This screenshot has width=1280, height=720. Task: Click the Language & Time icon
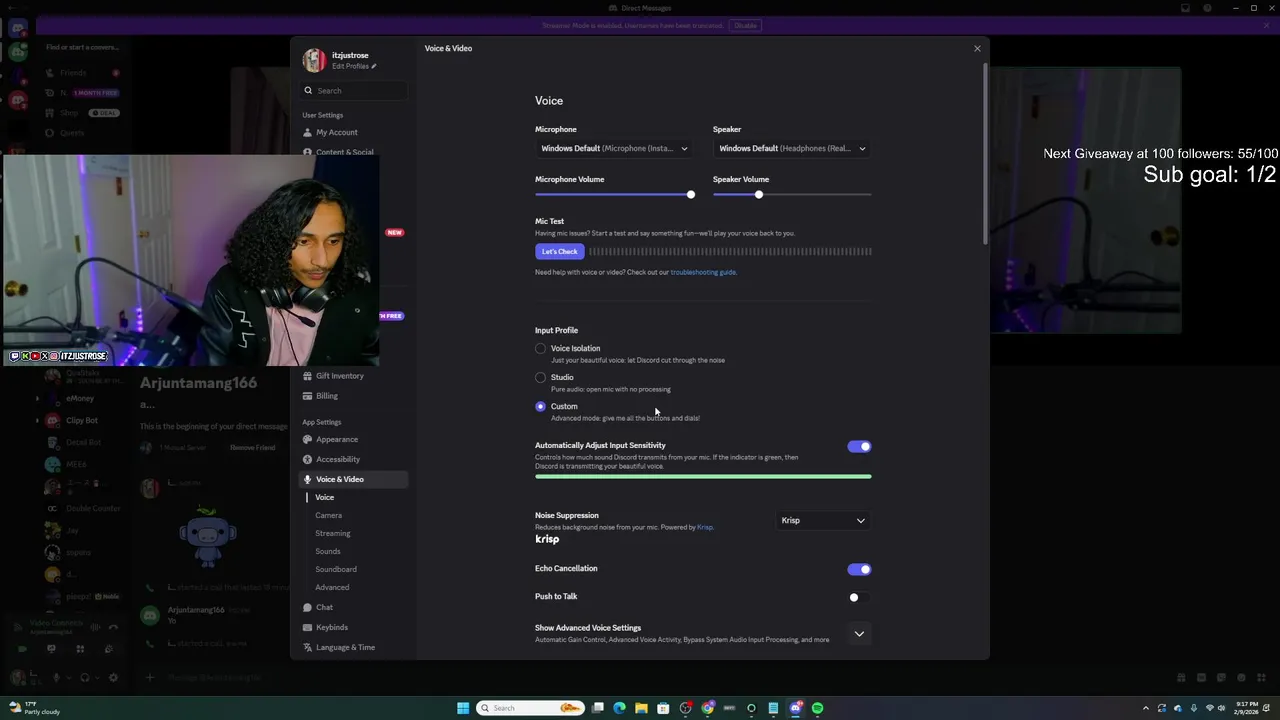coord(308,647)
